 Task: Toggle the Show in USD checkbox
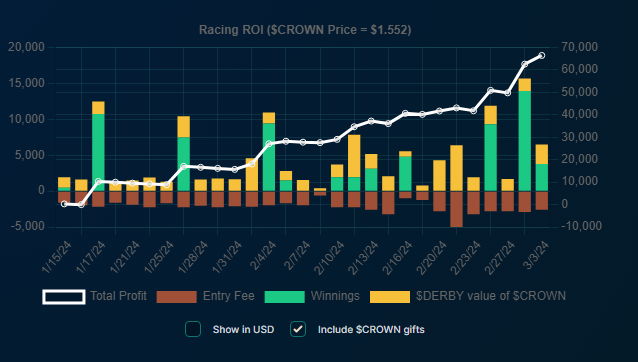point(193,329)
